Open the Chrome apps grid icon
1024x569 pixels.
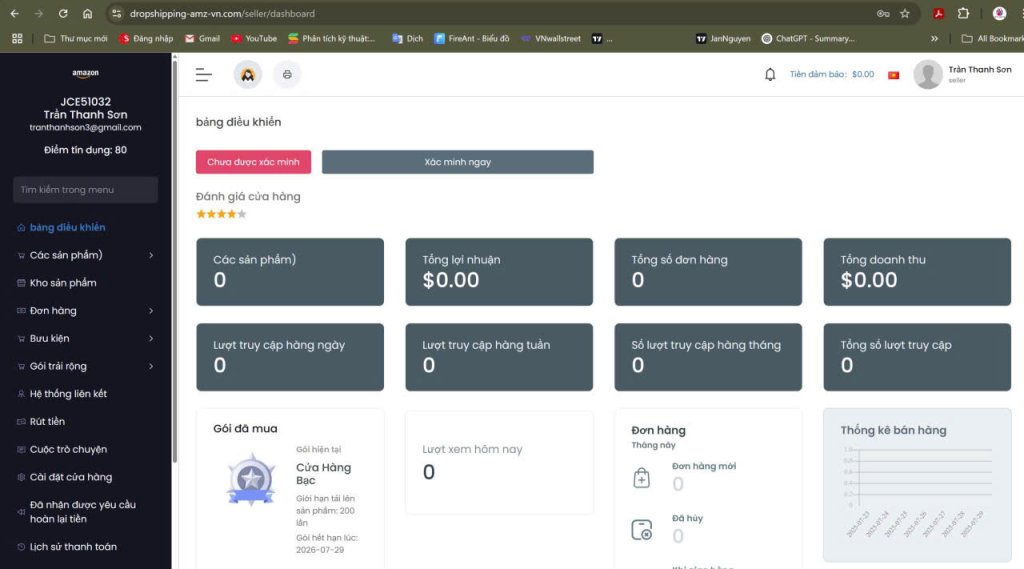point(17,39)
